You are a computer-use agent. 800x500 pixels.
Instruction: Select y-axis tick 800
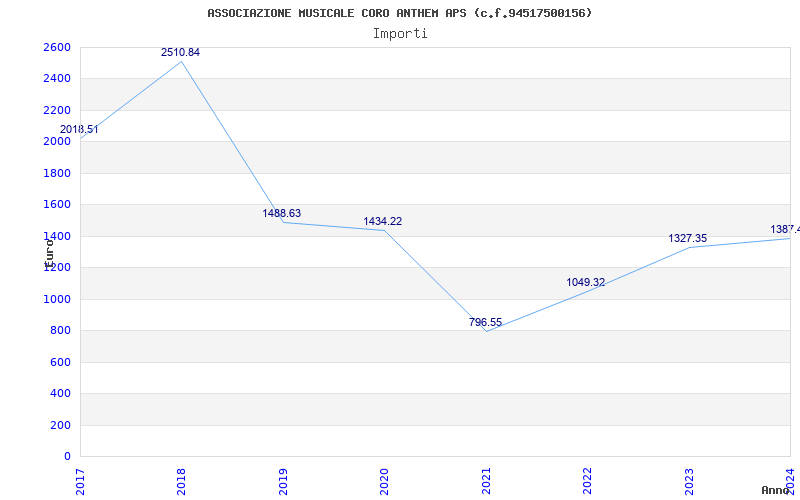[x=60, y=331]
